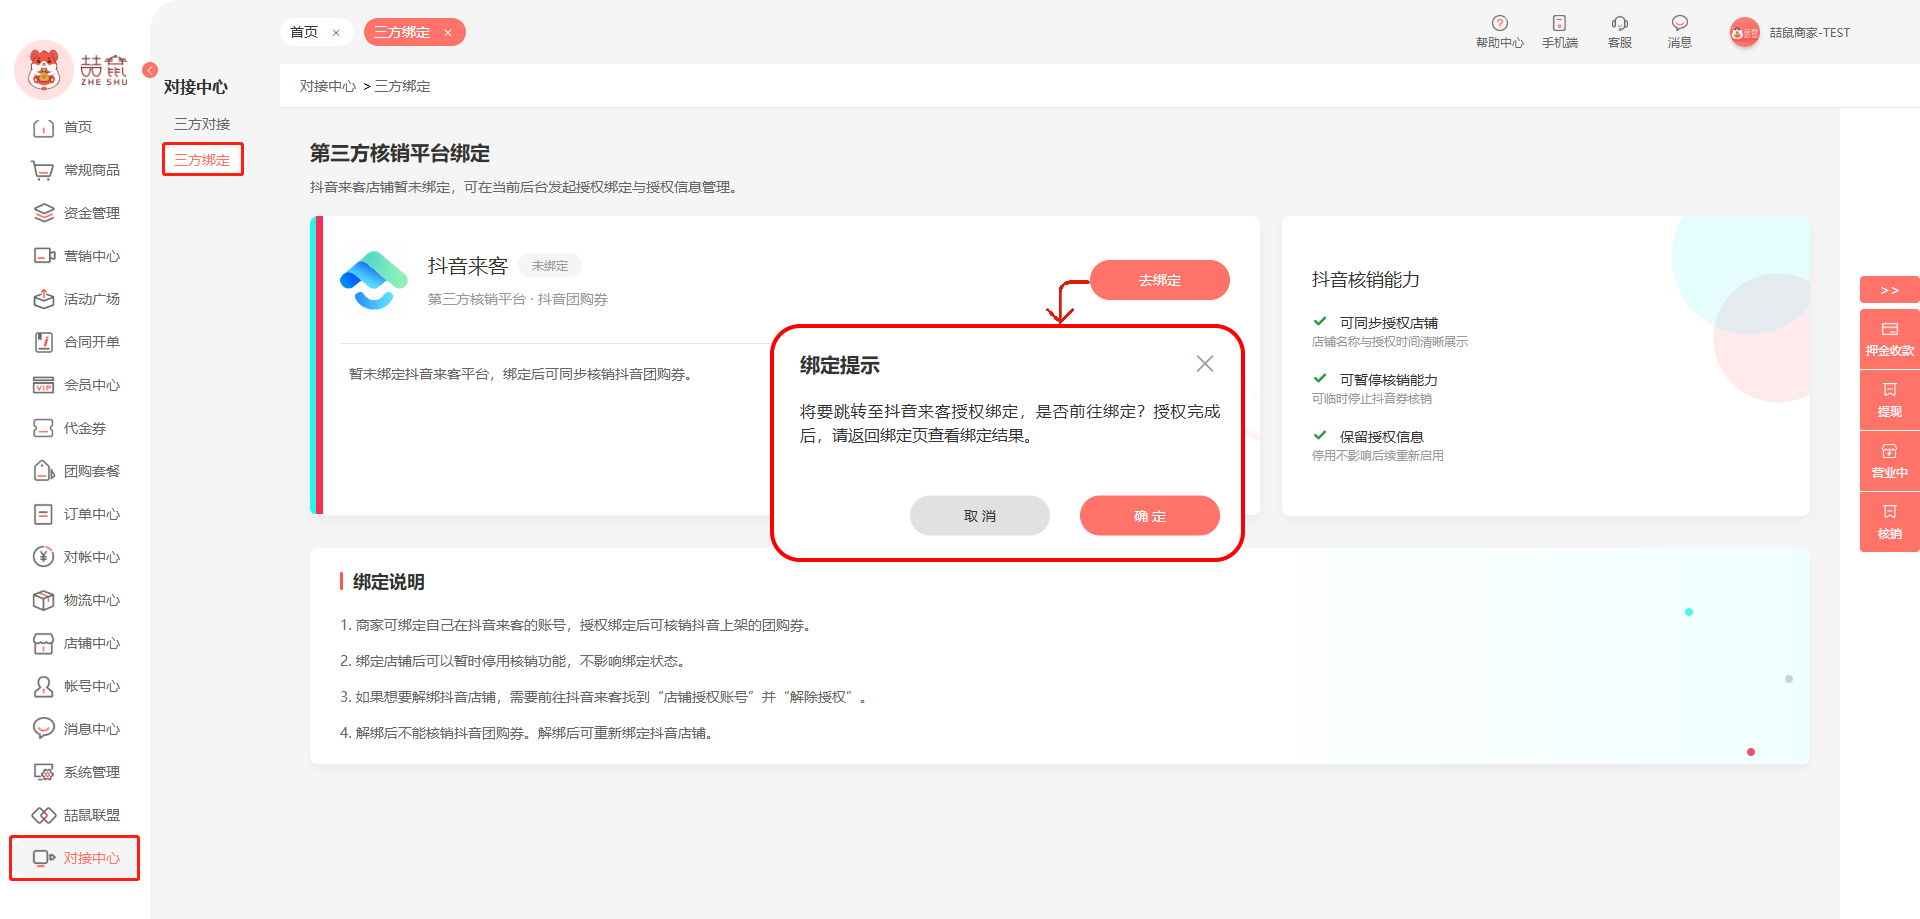Click the 绑定说明 section heading
Screen dimensions: 1920x919
click(x=389, y=582)
